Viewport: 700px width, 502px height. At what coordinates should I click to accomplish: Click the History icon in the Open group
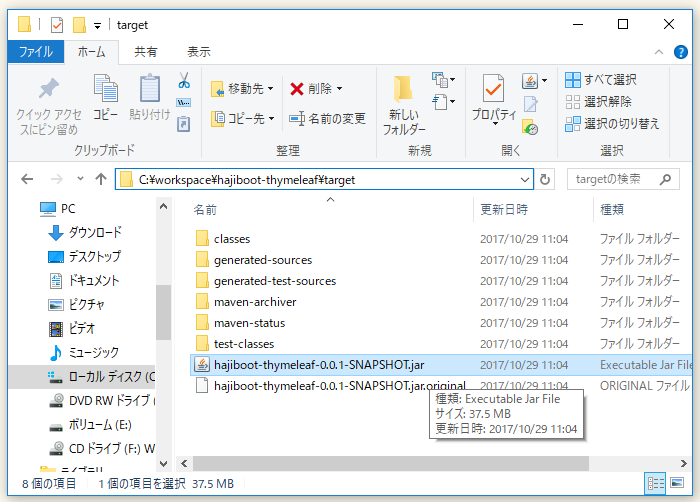click(x=530, y=127)
